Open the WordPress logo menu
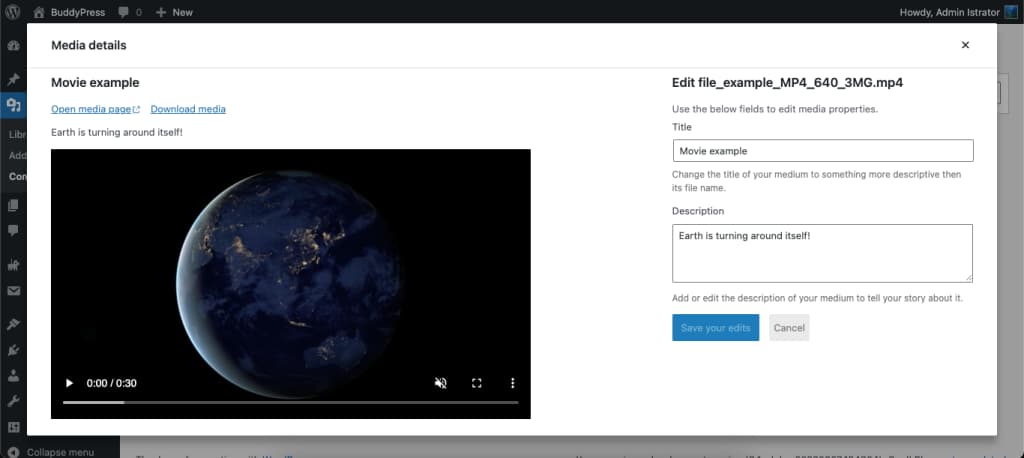Viewport: 1024px width, 458px height. pyautogui.click(x=13, y=12)
